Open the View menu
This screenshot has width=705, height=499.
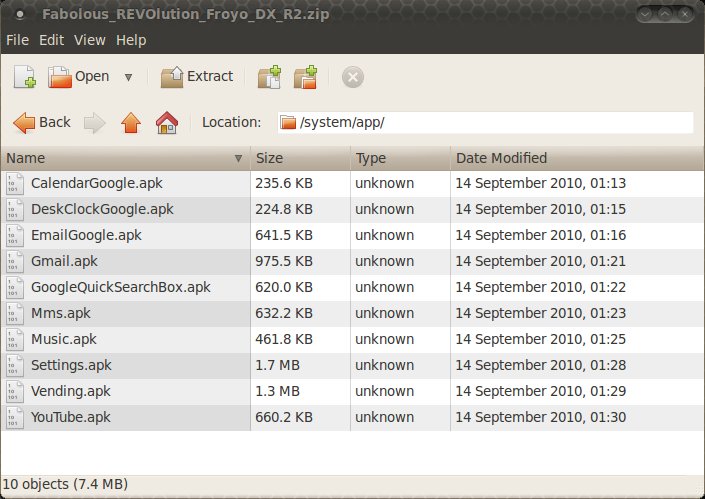coord(90,40)
